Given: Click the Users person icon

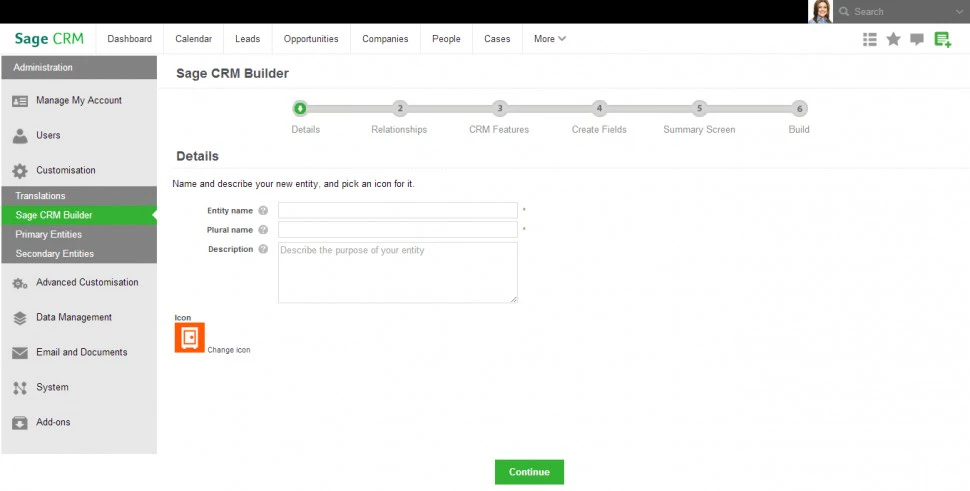Looking at the screenshot, I should click(20, 136).
